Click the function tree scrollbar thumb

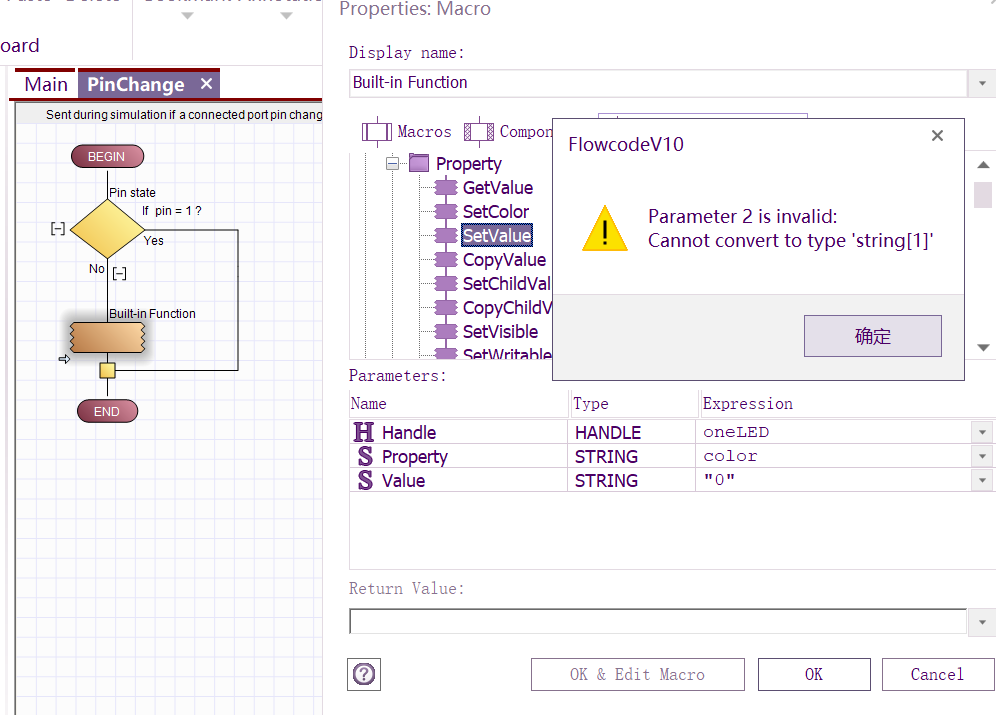coord(983,195)
